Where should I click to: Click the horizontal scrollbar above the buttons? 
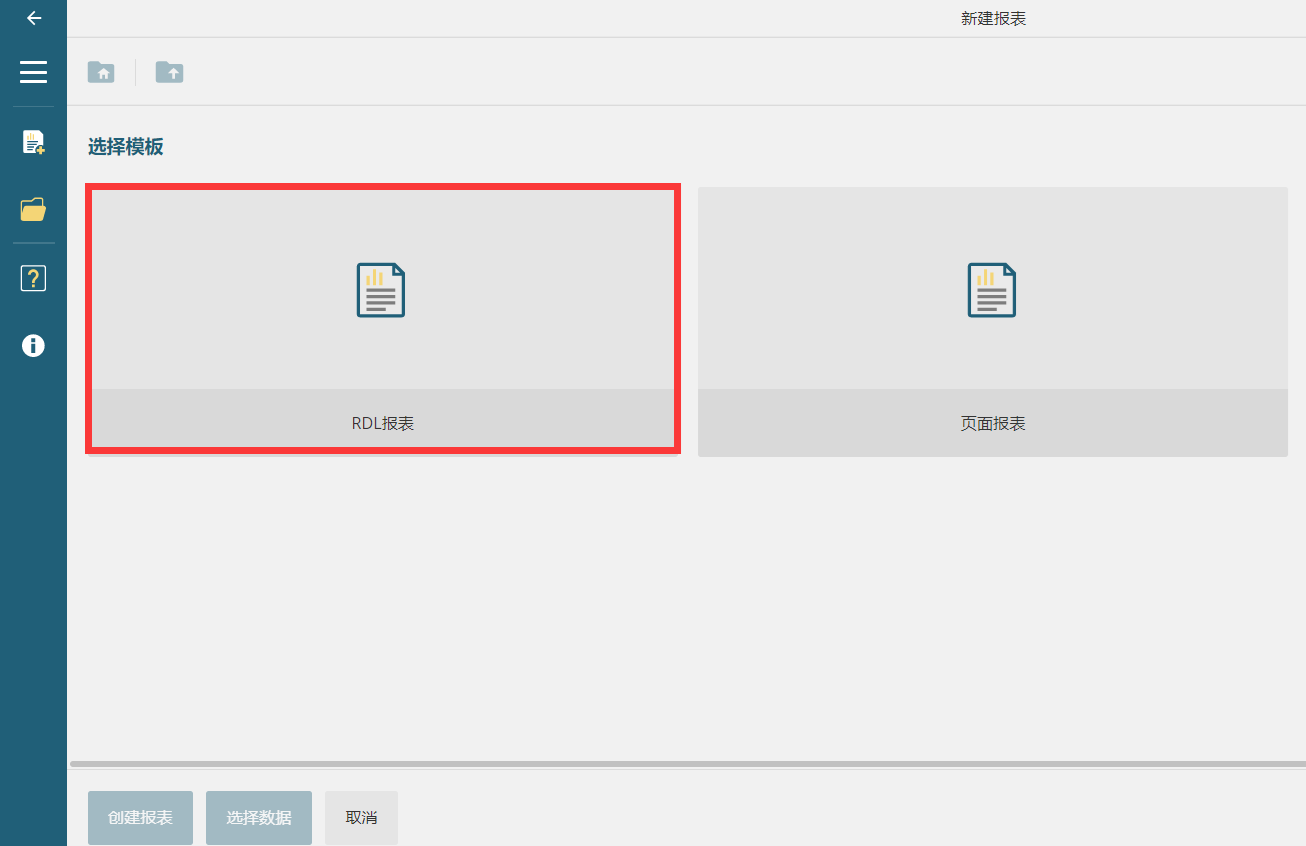[x=686, y=764]
